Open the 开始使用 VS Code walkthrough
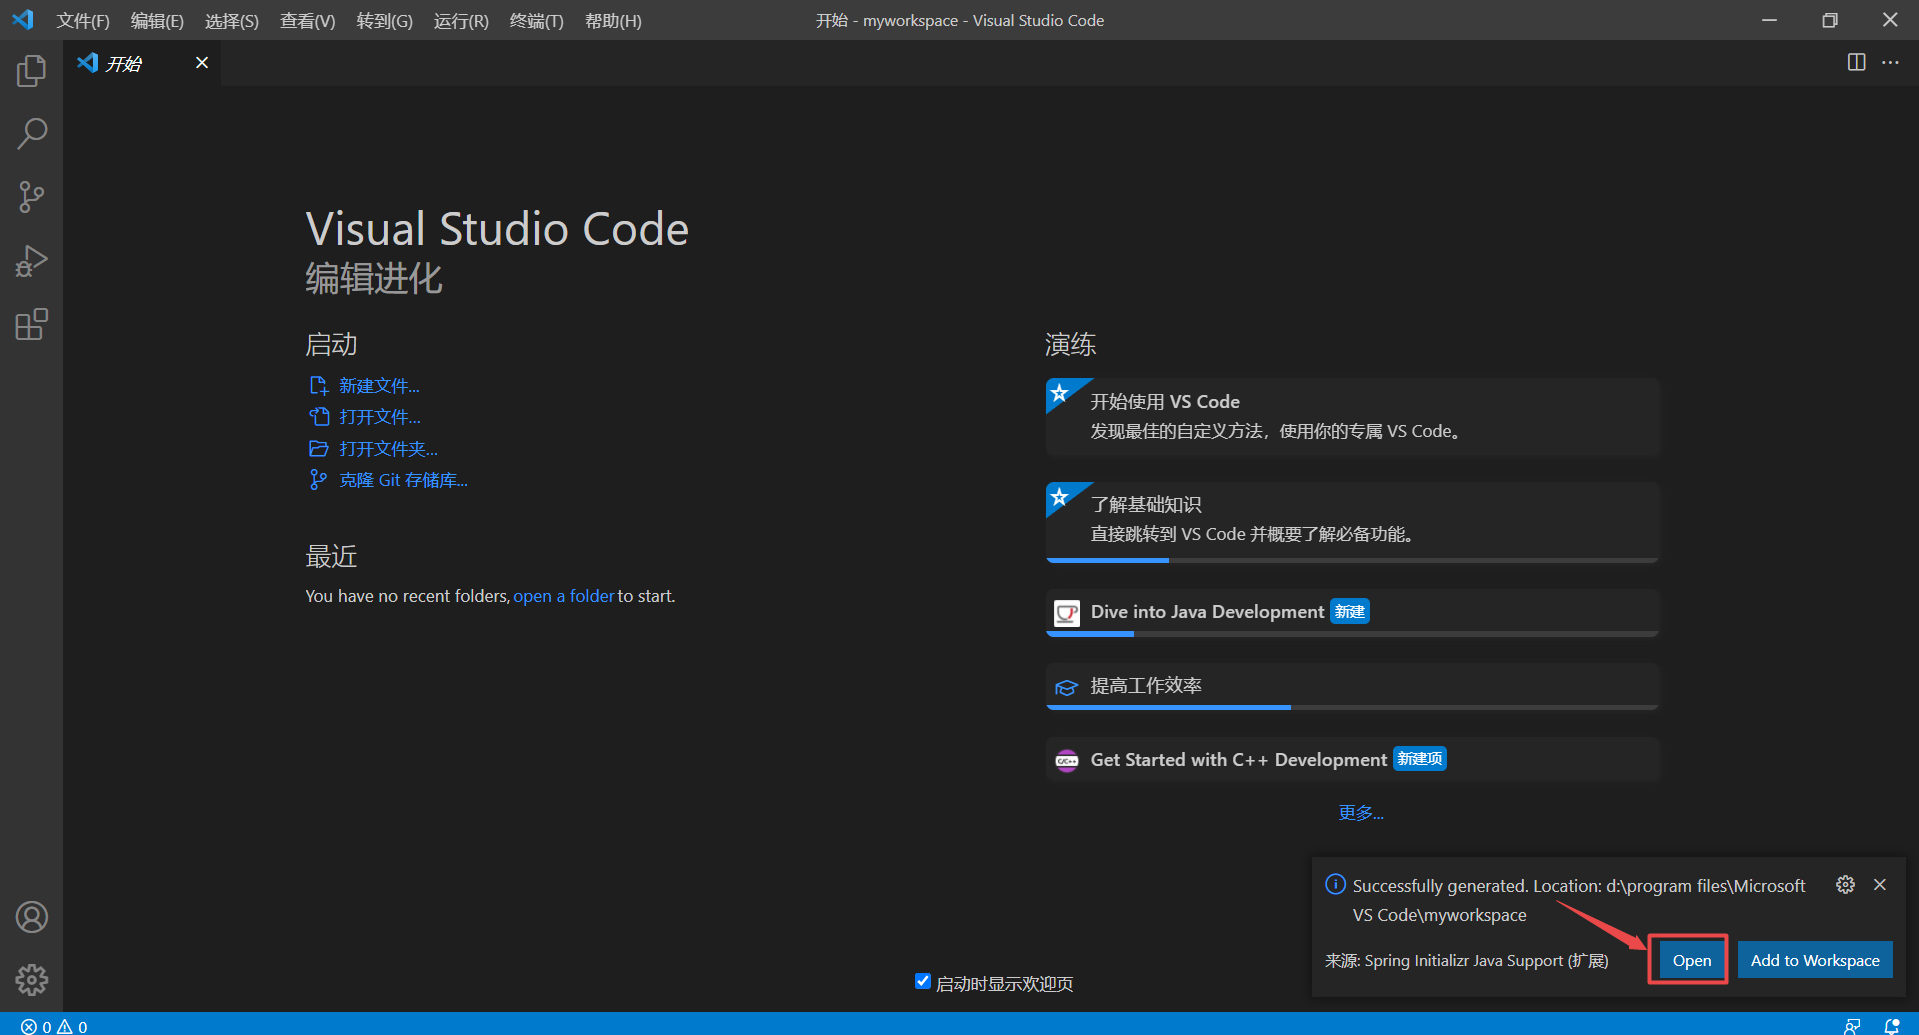Viewport: 1919px width, 1035px height. [x=1352, y=417]
